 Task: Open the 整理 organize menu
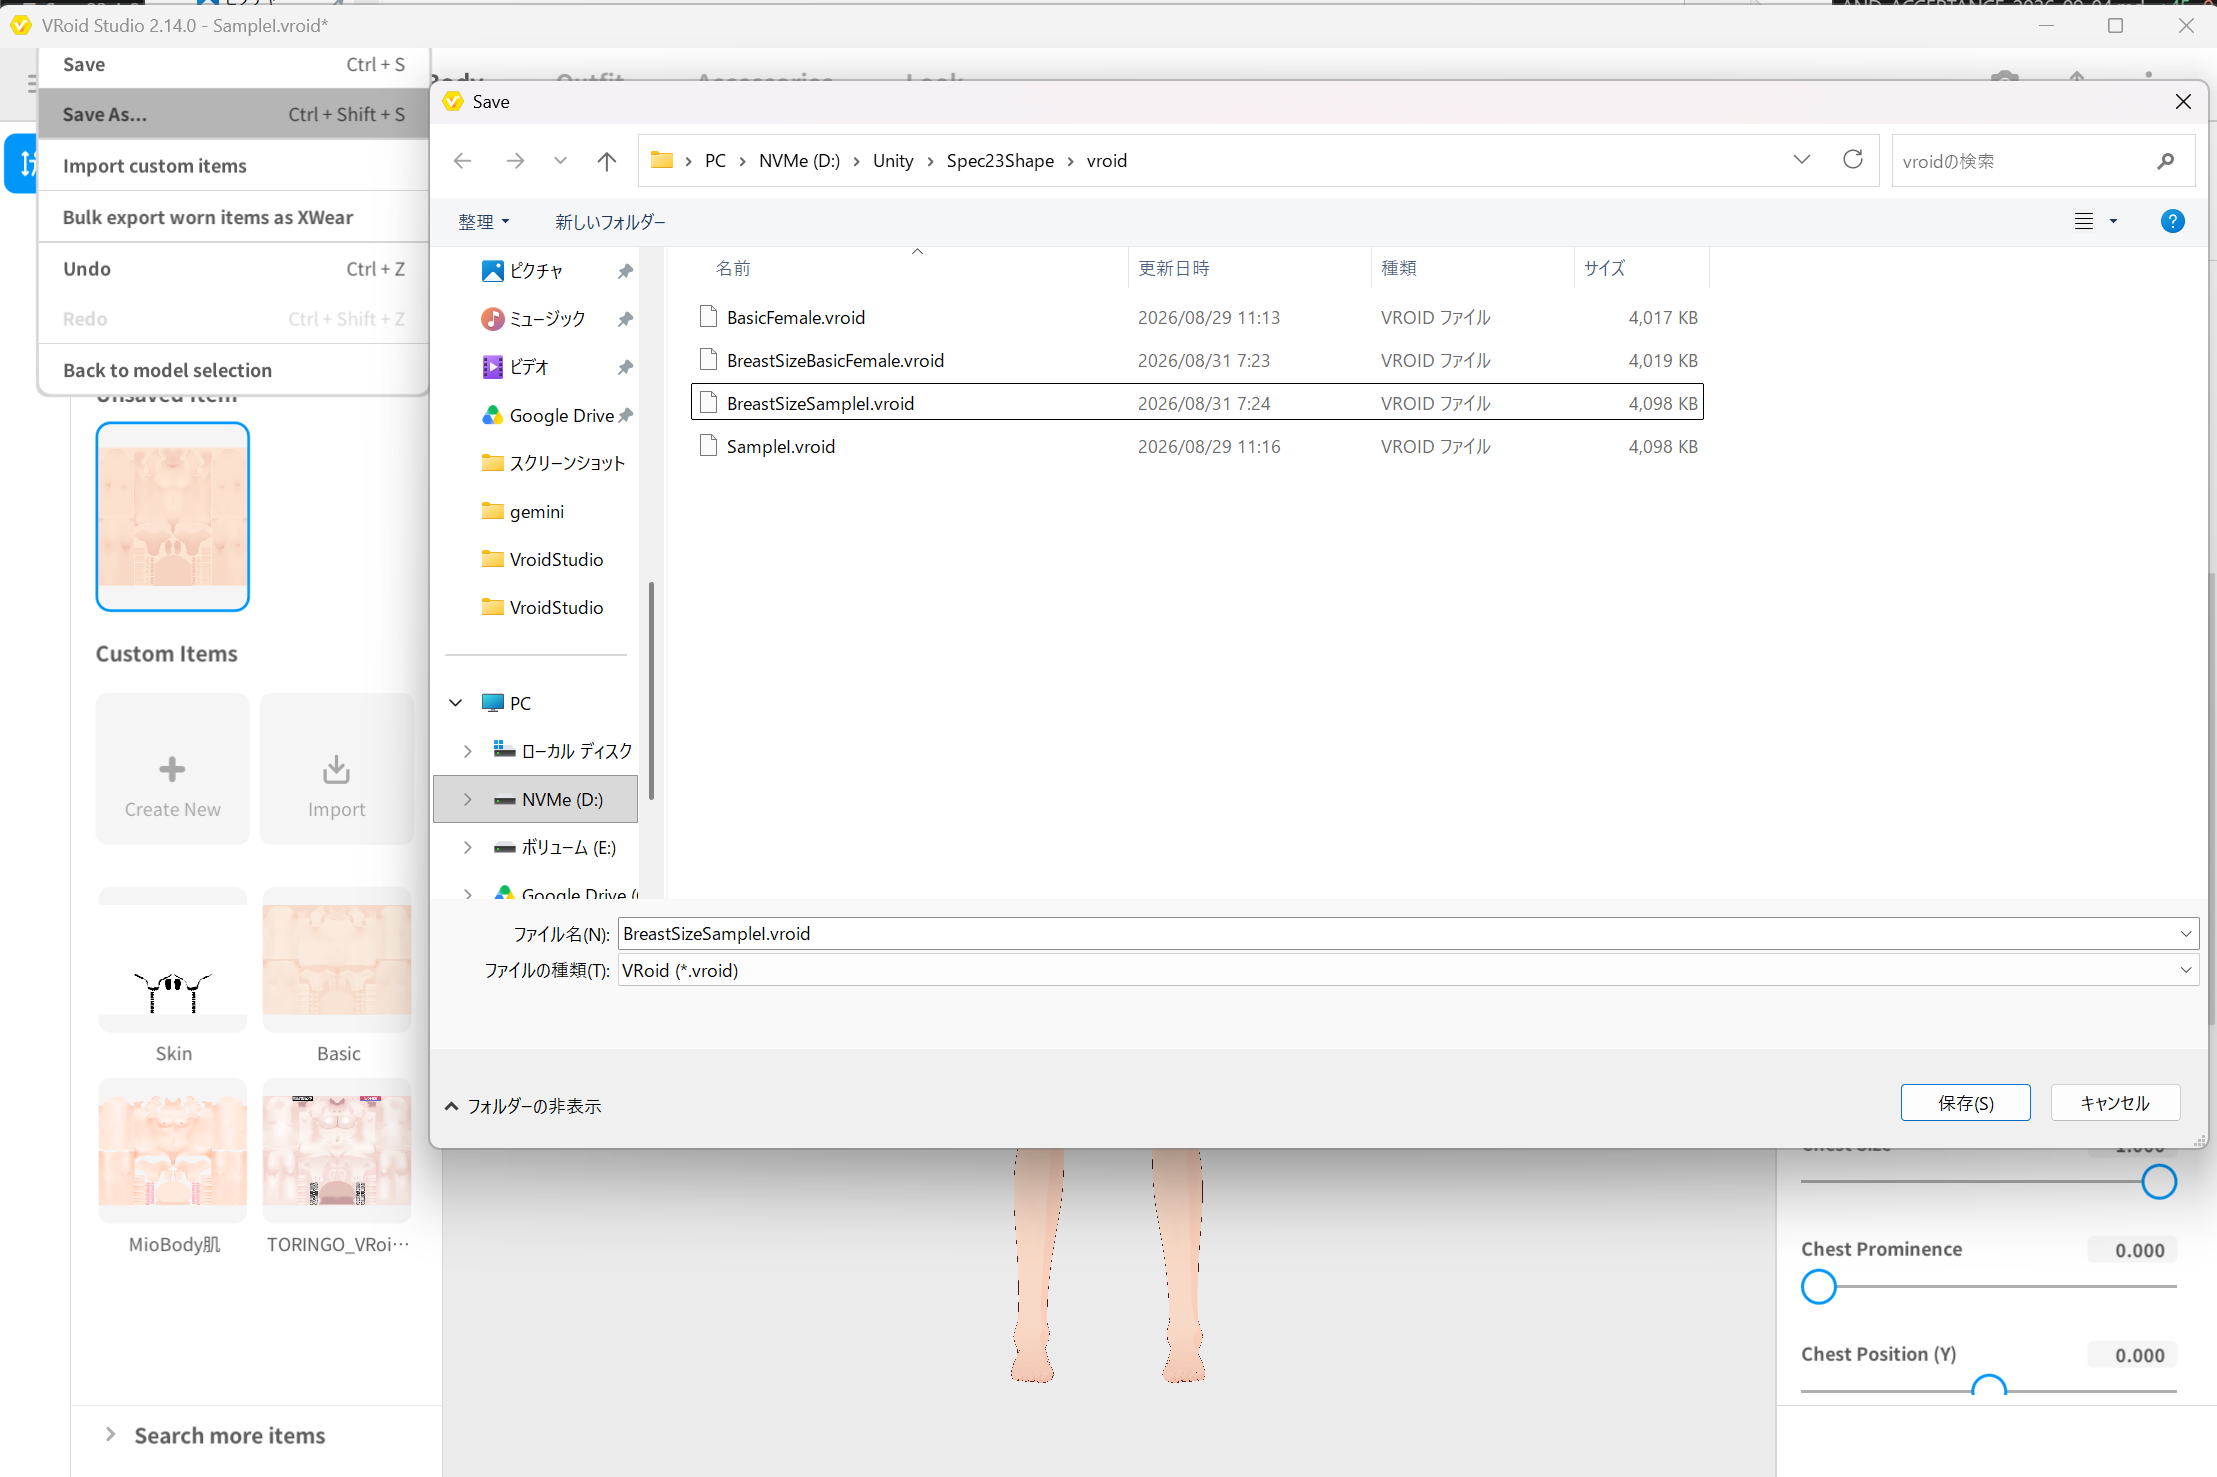click(484, 222)
